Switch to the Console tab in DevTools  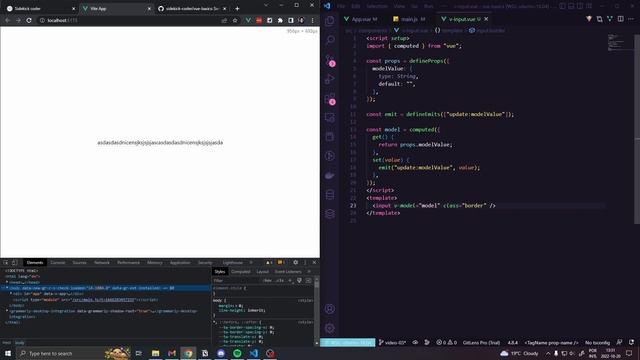pyautogui.click(x=58, y=262)
